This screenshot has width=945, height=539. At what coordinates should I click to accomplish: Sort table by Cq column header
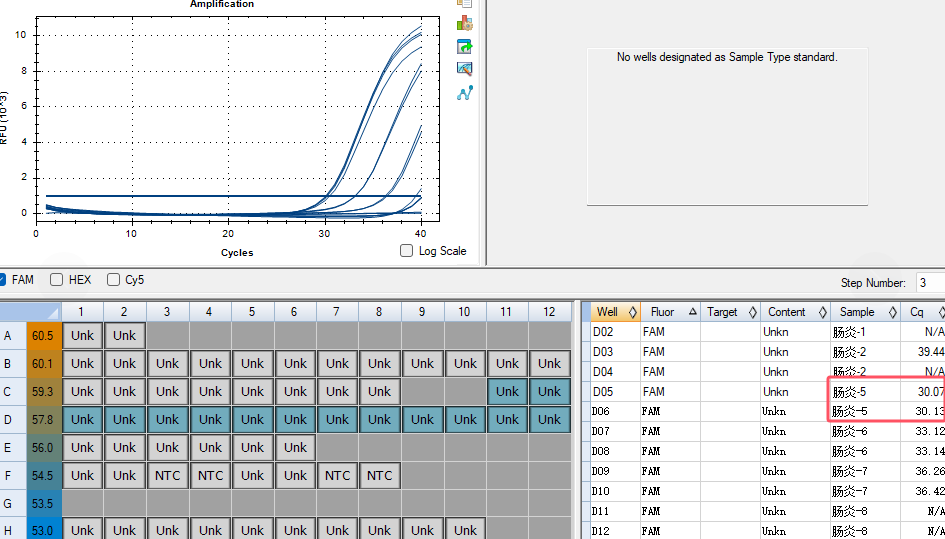(923, 312)
